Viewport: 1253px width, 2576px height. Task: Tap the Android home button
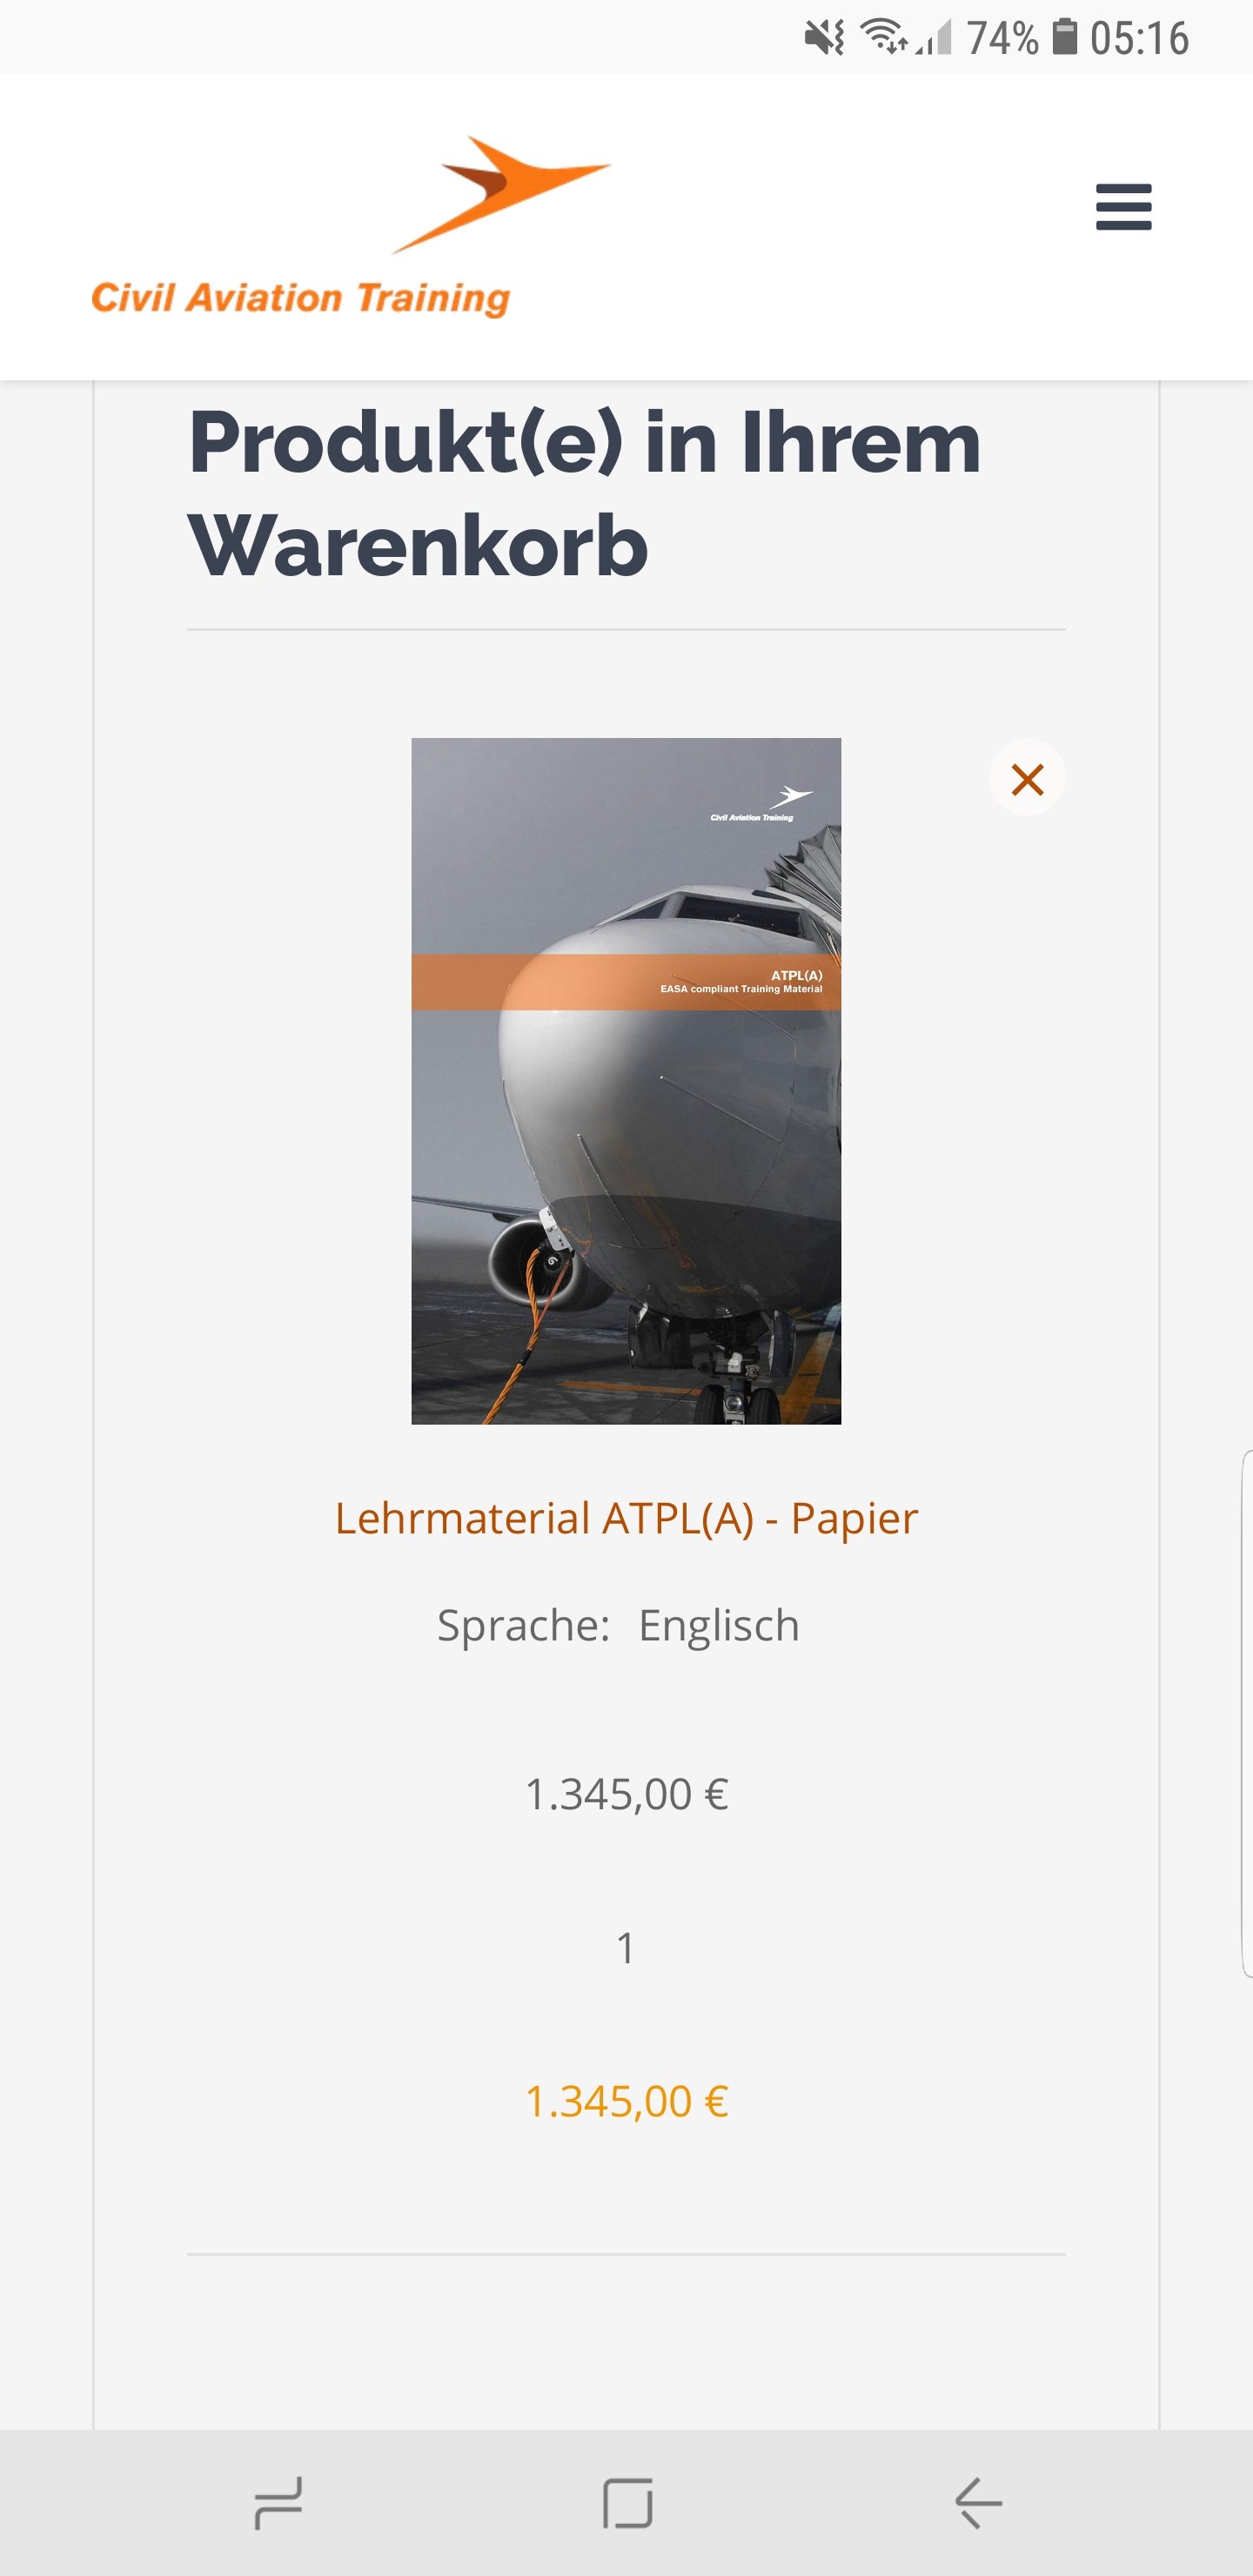click(x=627, y=2503)
